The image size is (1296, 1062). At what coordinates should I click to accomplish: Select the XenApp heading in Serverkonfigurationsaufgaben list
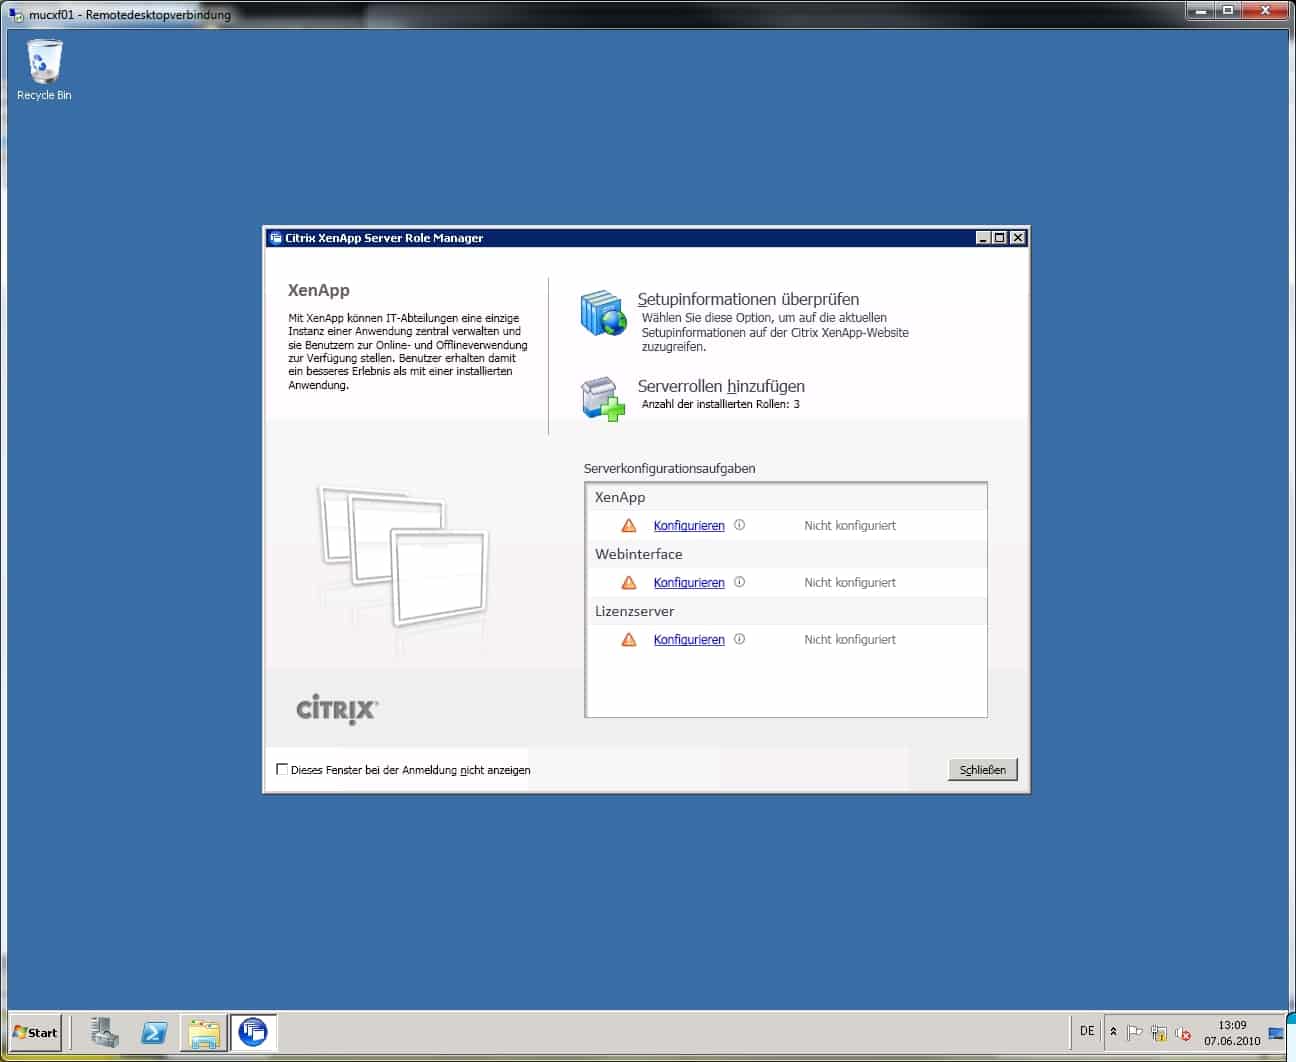coord(620,497)
